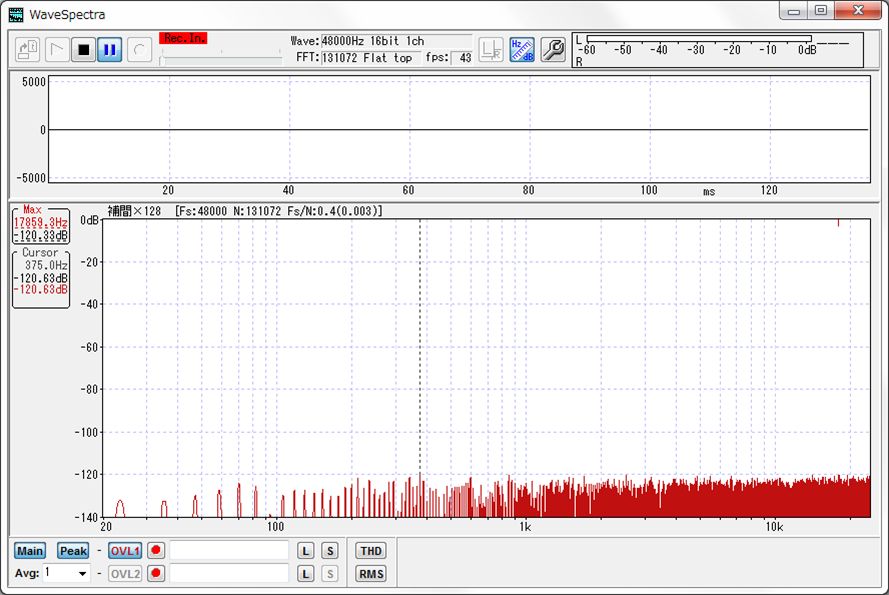Show THD measurement

[x=370, y=550]
